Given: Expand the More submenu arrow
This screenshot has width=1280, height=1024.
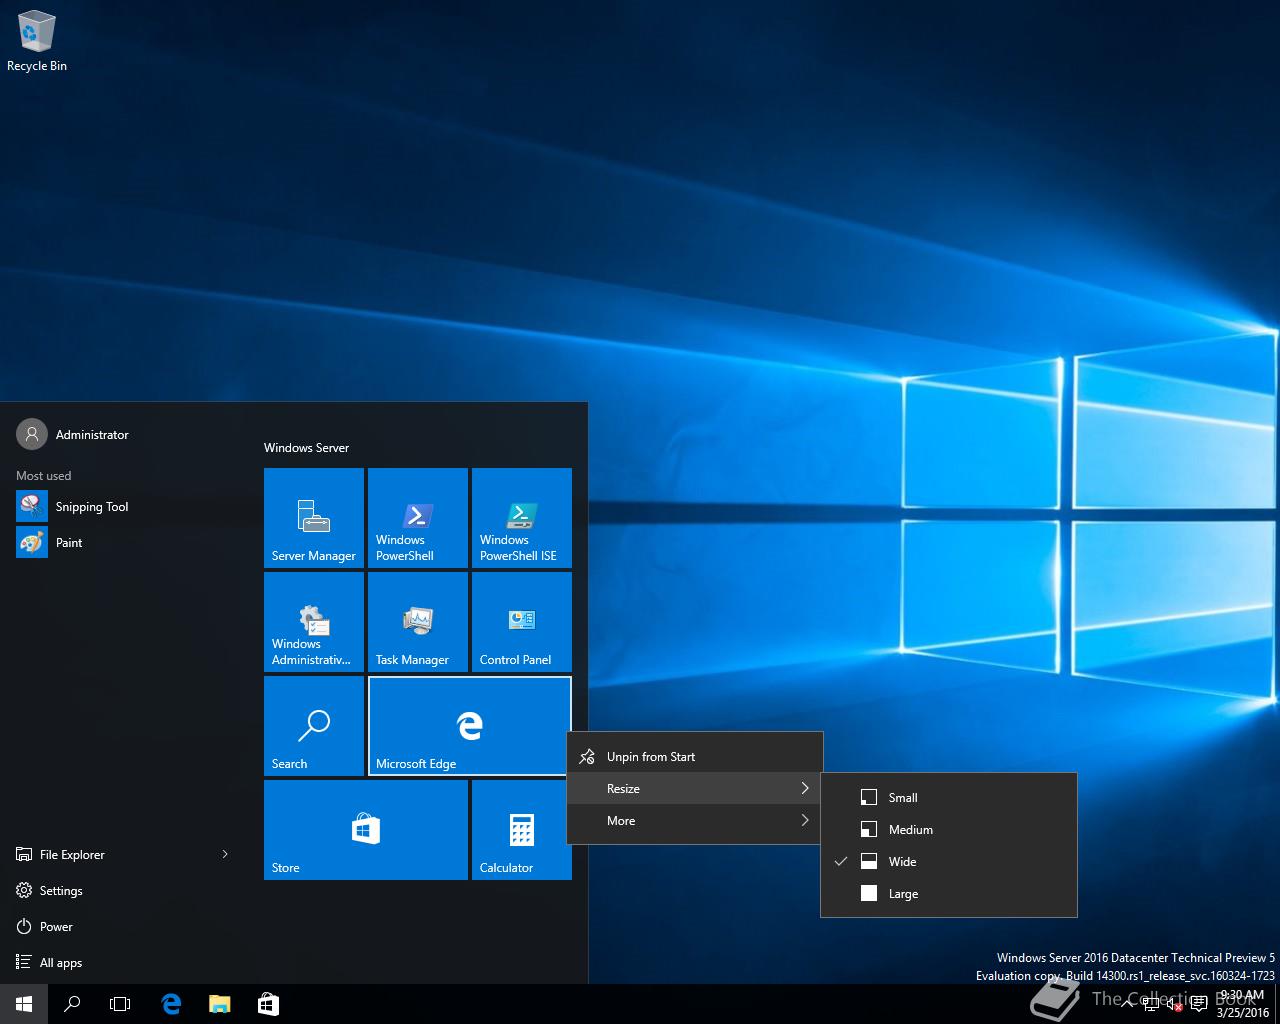Looking at the screenshot, I should 805,820.
